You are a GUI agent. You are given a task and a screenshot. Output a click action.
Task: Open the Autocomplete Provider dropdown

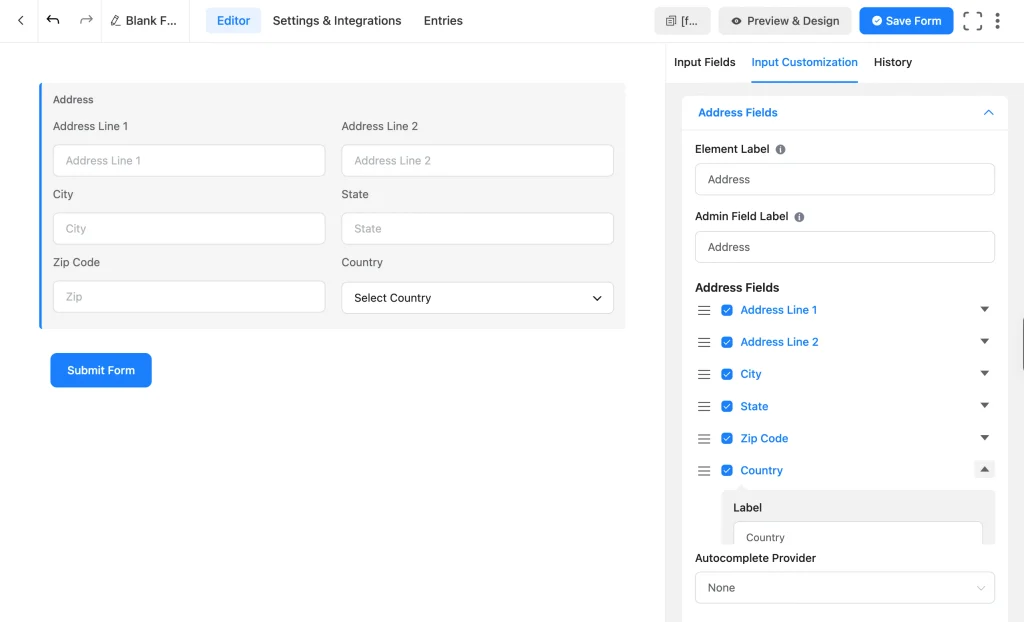[844, 587]
